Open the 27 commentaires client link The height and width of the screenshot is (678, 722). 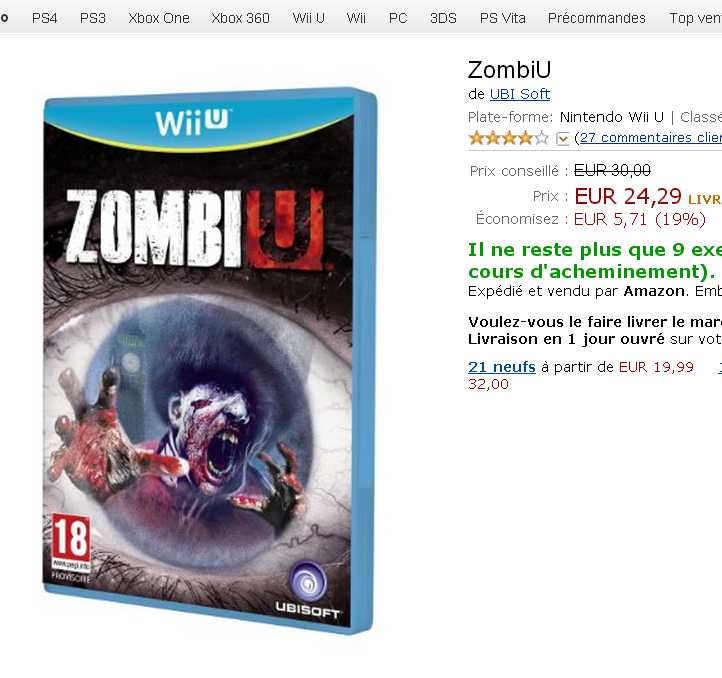point(651,138)
